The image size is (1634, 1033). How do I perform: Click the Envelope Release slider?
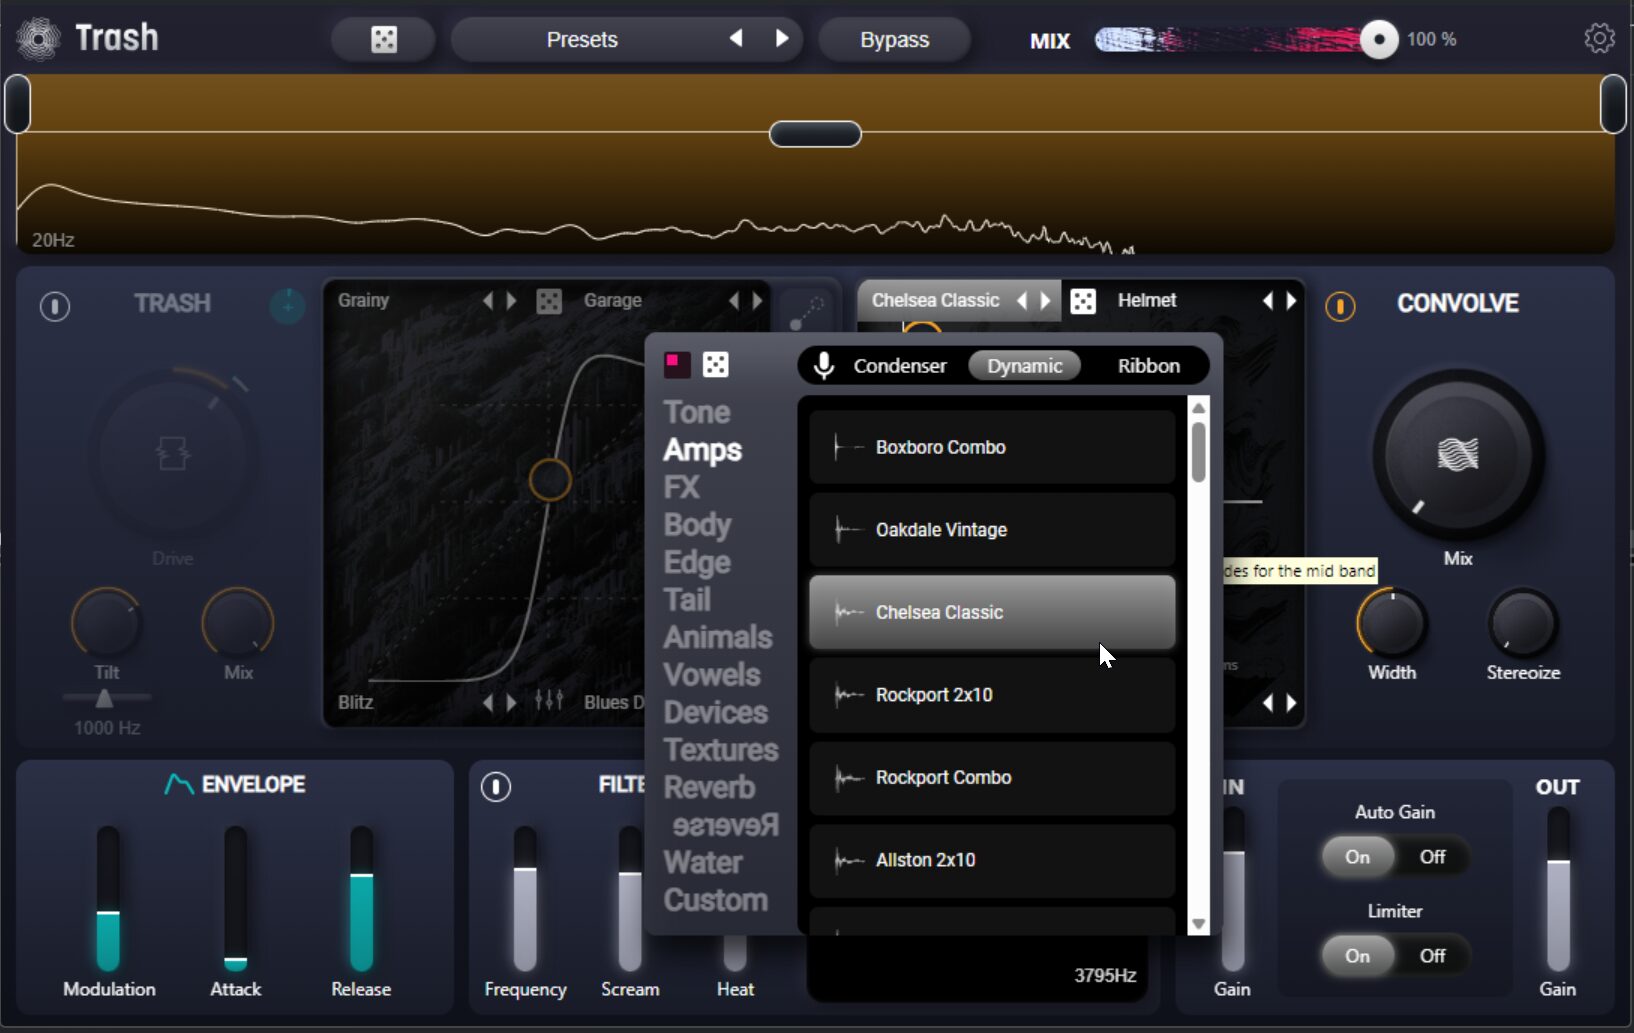361,898
